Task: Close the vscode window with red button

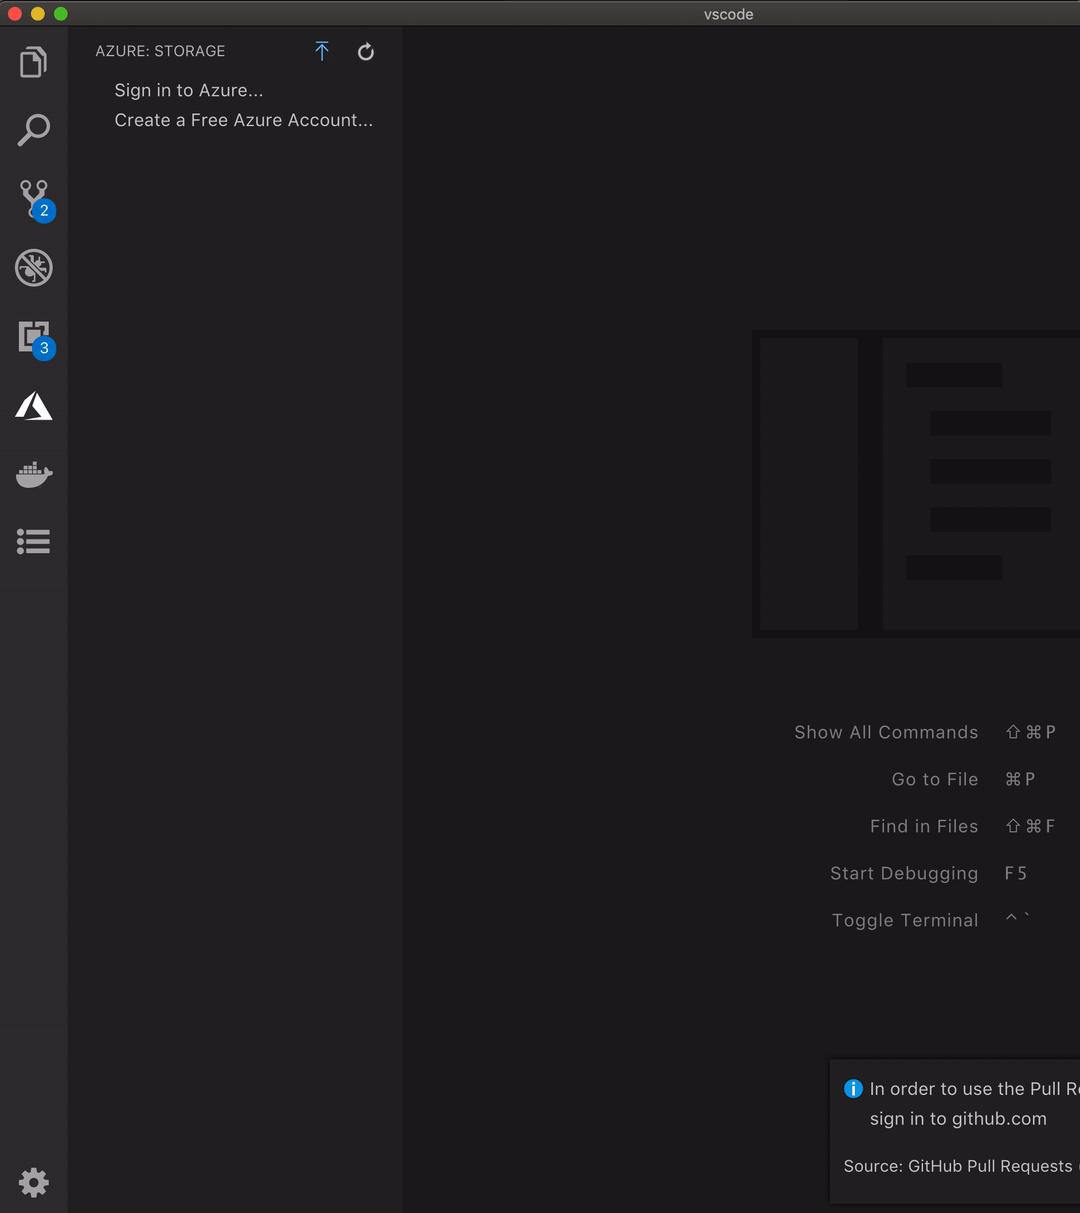Action: (15, 13)
